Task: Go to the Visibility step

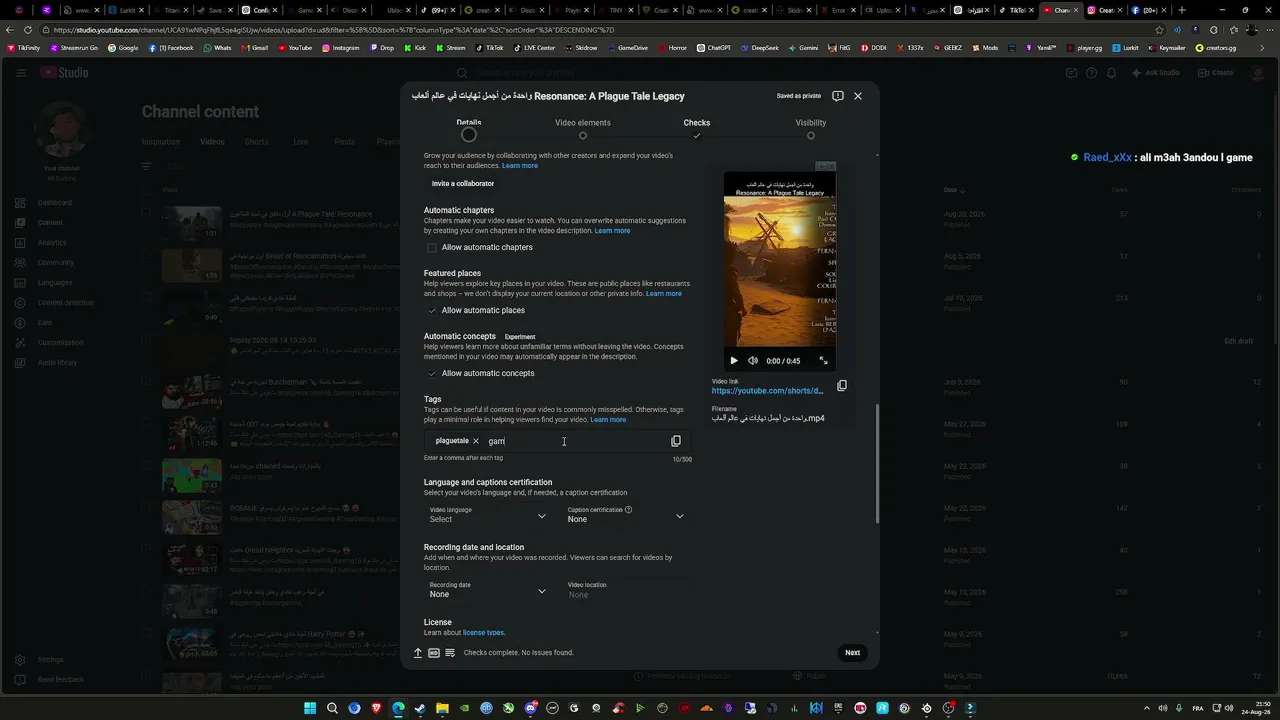Action: tap(811, 128)
